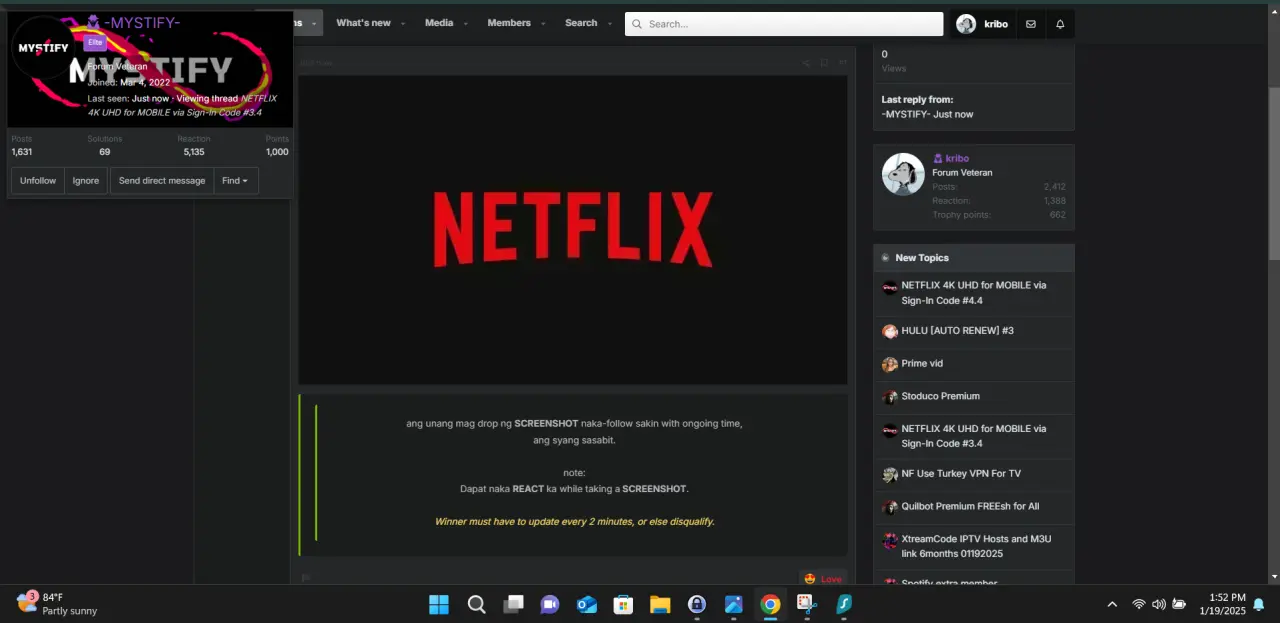Image resolution: width=1280 pixels, height=623 pixels.
Task: Open the Windows notification bell
Action: (x=1259, y=604)
